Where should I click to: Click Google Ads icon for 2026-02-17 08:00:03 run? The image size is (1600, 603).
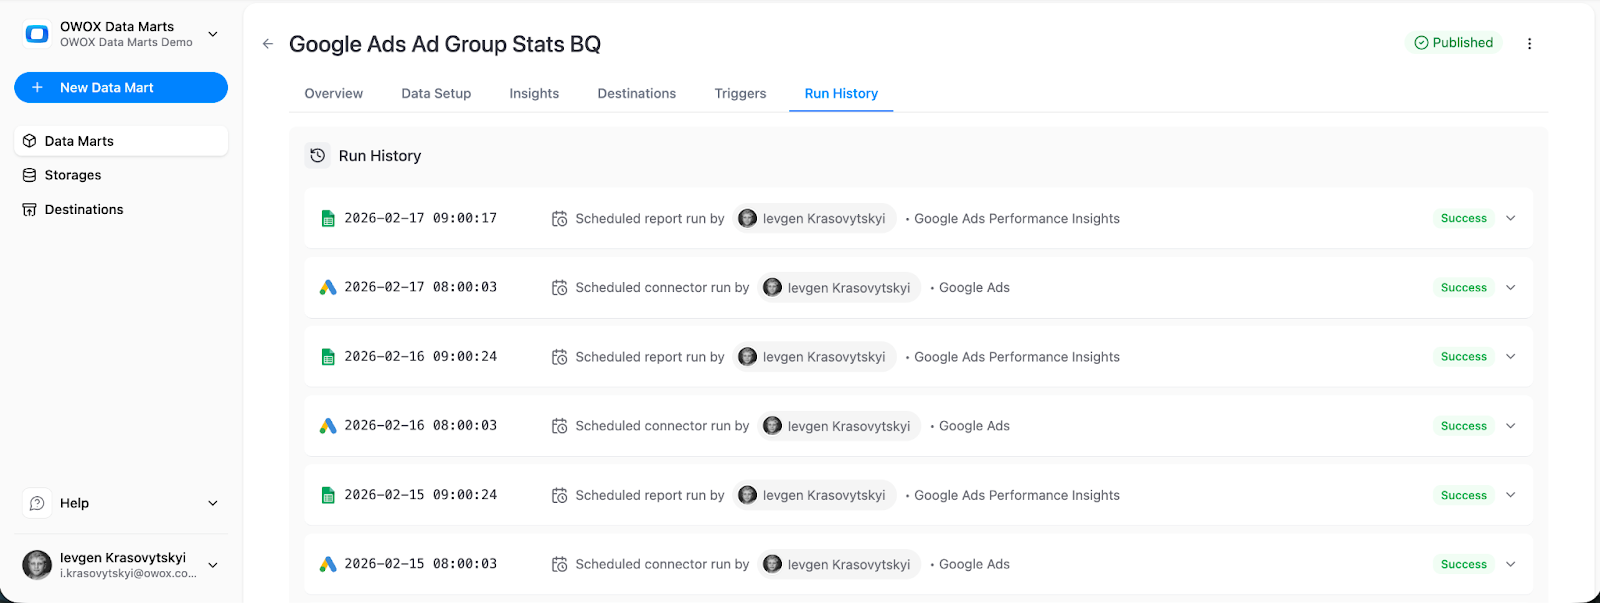point(328,287)
